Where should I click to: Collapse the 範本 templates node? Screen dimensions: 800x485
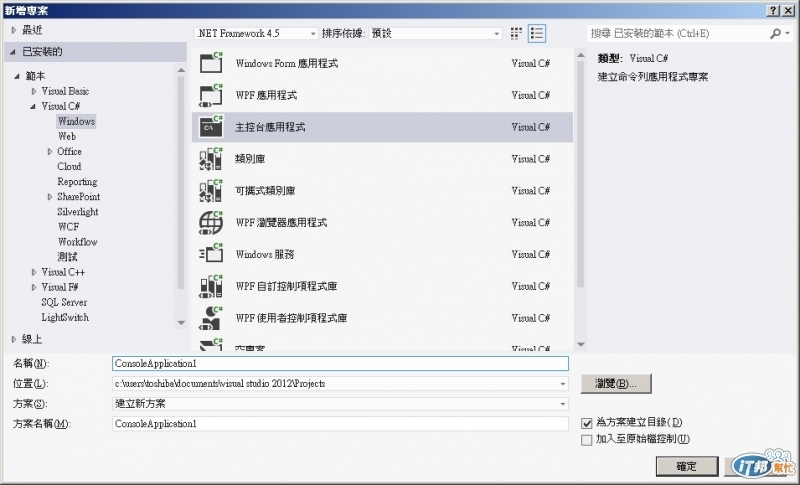pos(17,76)
